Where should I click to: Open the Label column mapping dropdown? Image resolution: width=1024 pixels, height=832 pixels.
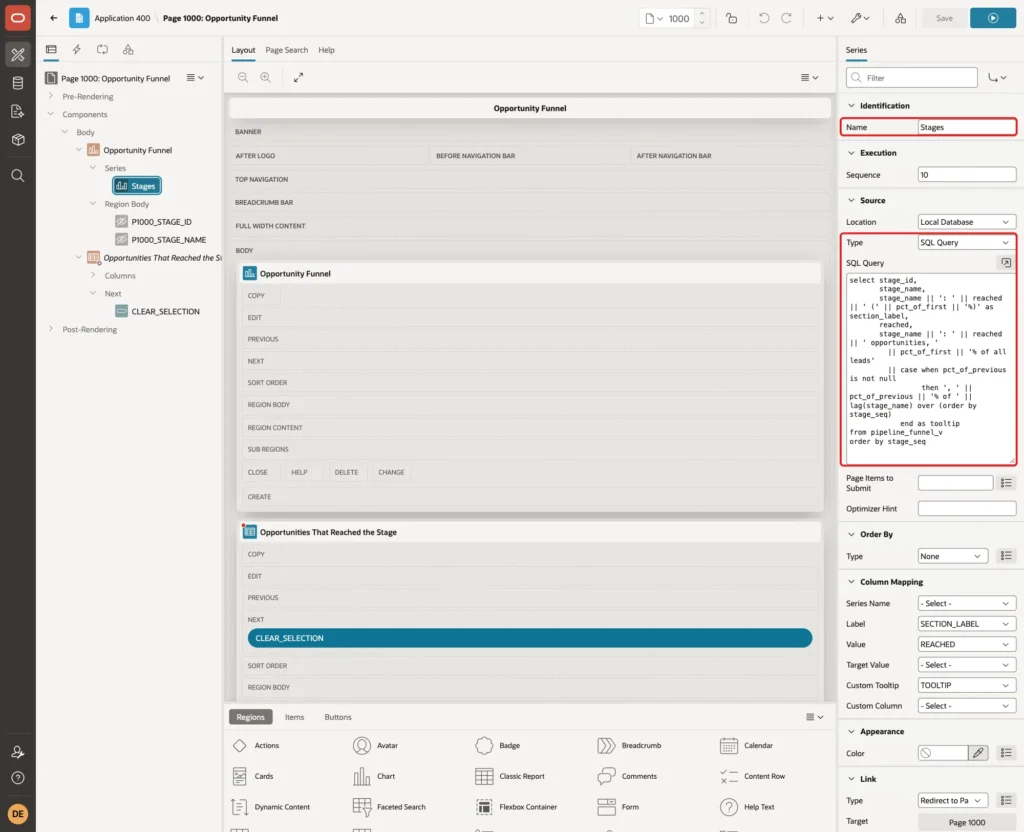click(967, 624)
